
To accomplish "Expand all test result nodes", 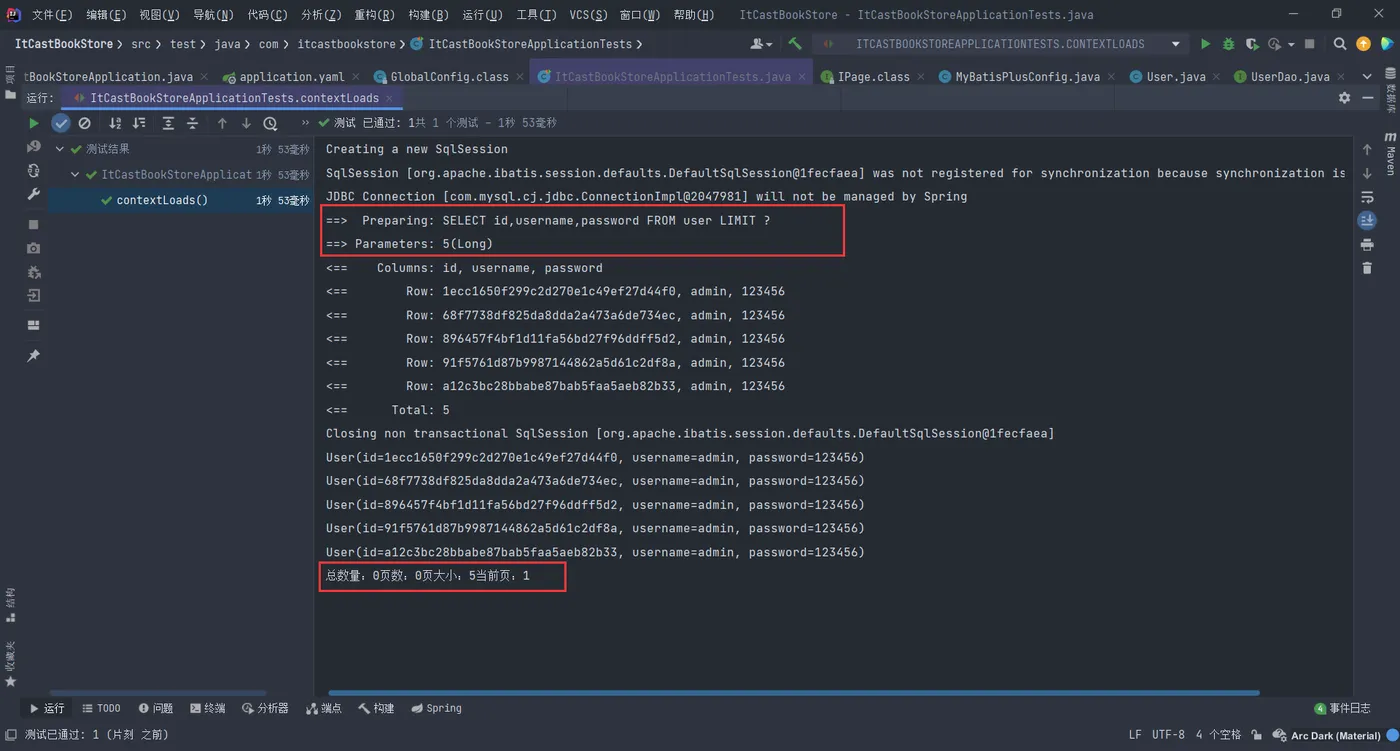I will click(168, 123).
